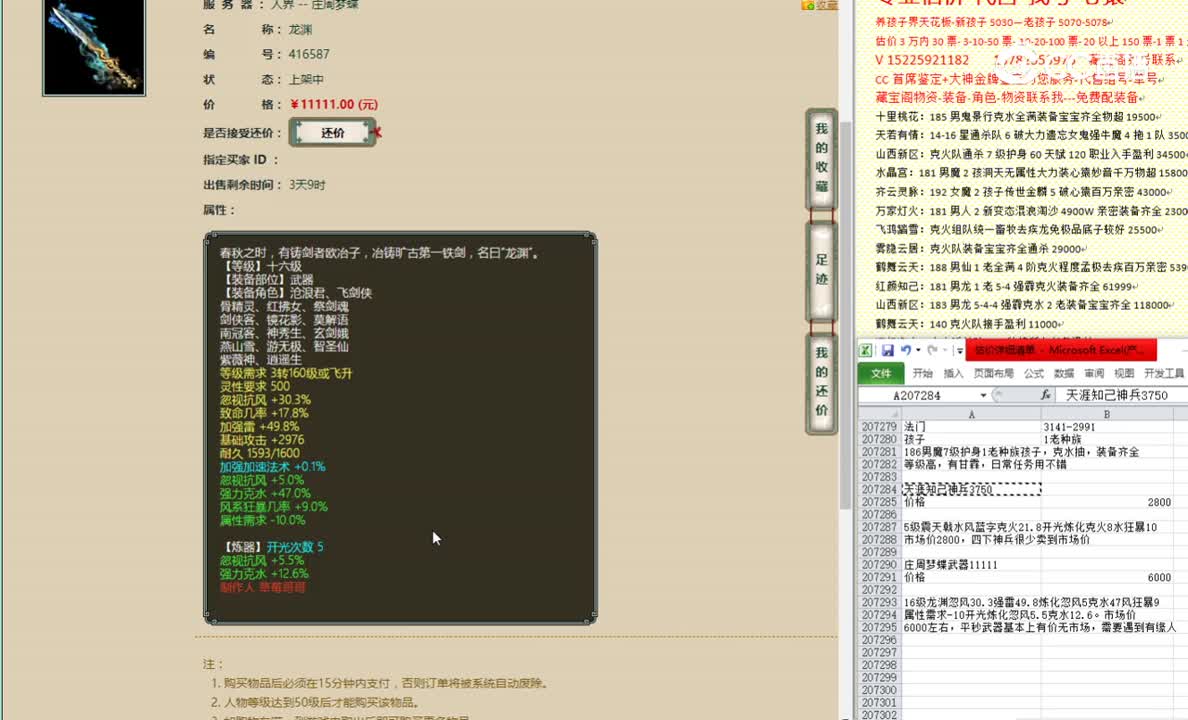
Task: Click item number 416587
Action: coord(309,54)
